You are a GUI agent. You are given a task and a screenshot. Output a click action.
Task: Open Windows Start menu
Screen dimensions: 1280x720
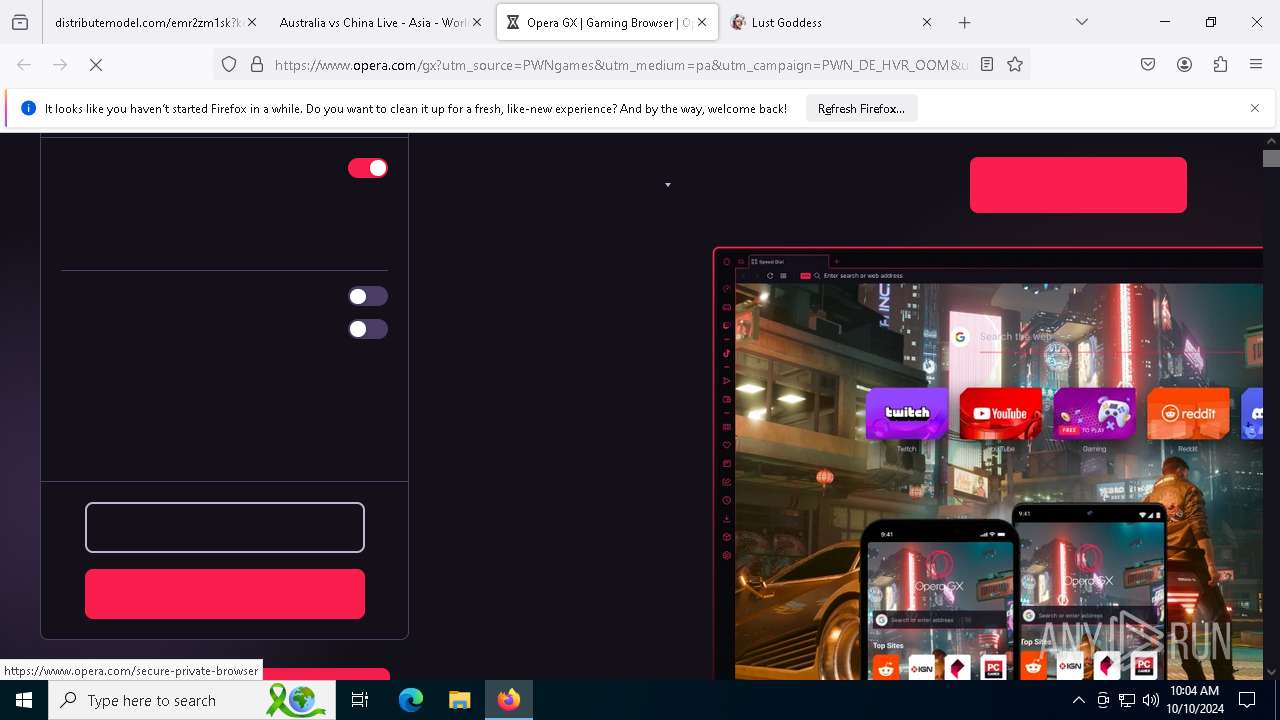click(x=24, y=700)
